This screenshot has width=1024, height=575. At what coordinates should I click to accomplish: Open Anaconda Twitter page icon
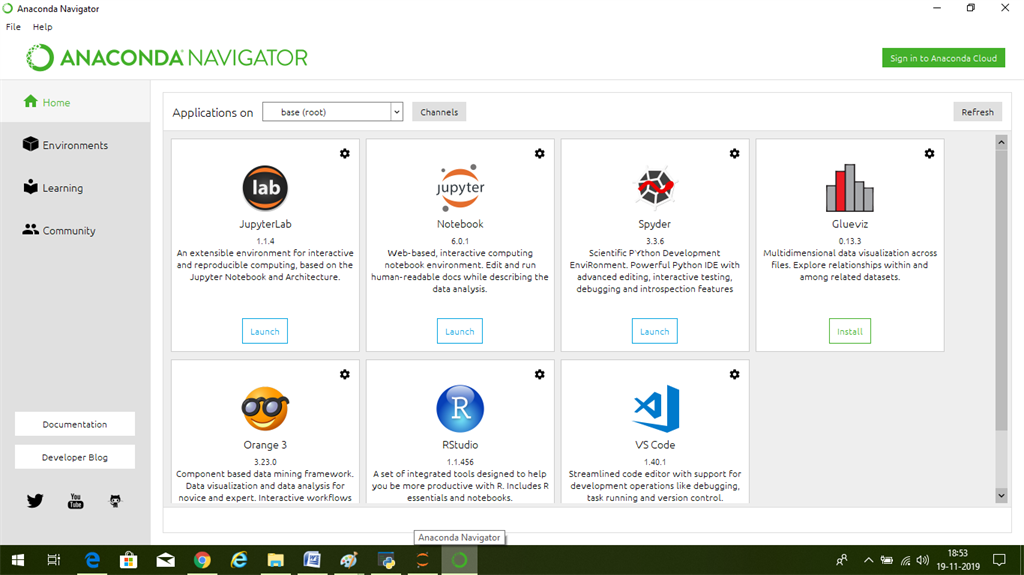pyautogui.click(x=35, y=501)
